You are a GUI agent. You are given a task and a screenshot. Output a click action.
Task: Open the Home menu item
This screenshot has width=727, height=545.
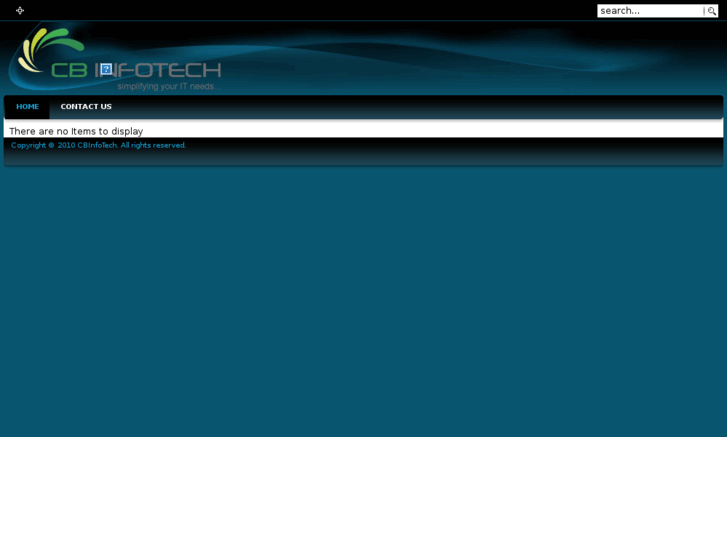tap(27, 106)
